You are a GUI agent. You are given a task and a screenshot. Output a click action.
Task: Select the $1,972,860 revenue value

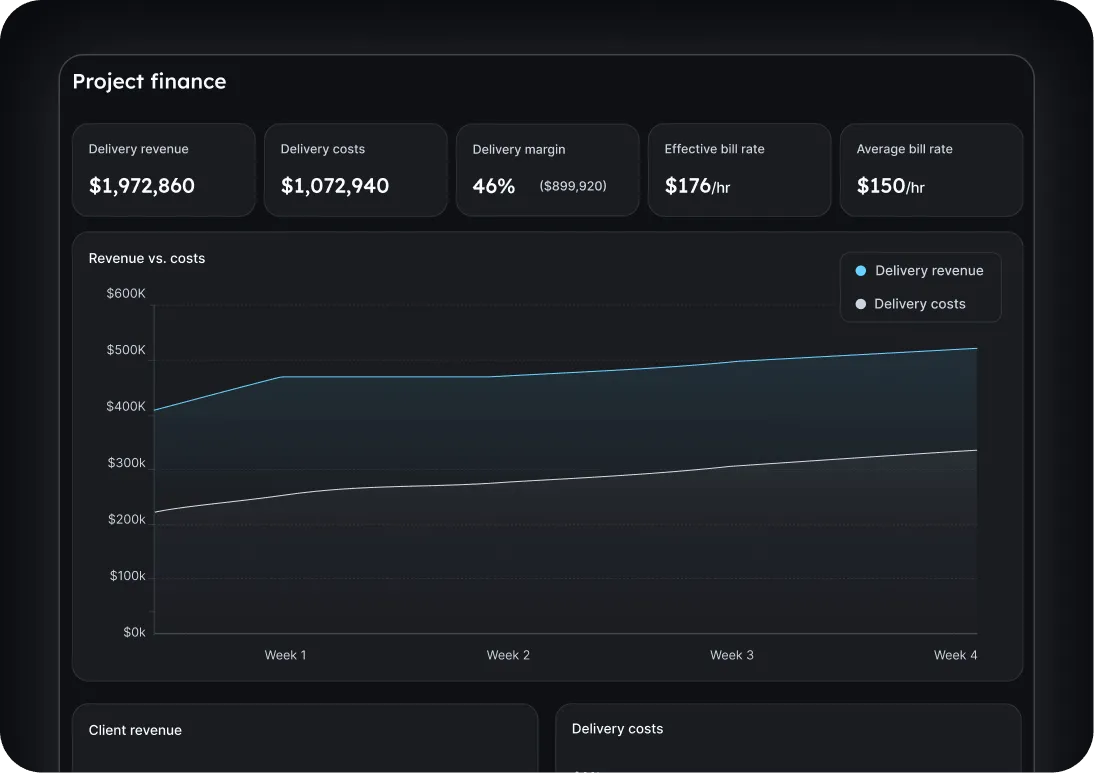point(142,186)
